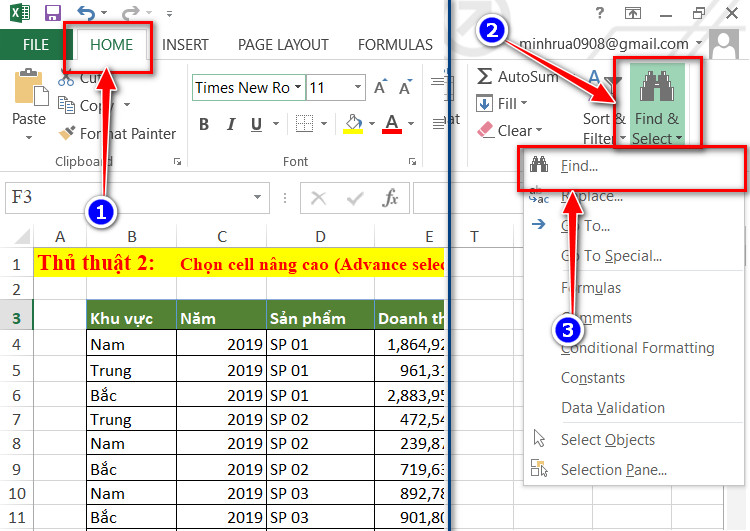Switch to the HOME tab

click(111, 44)
